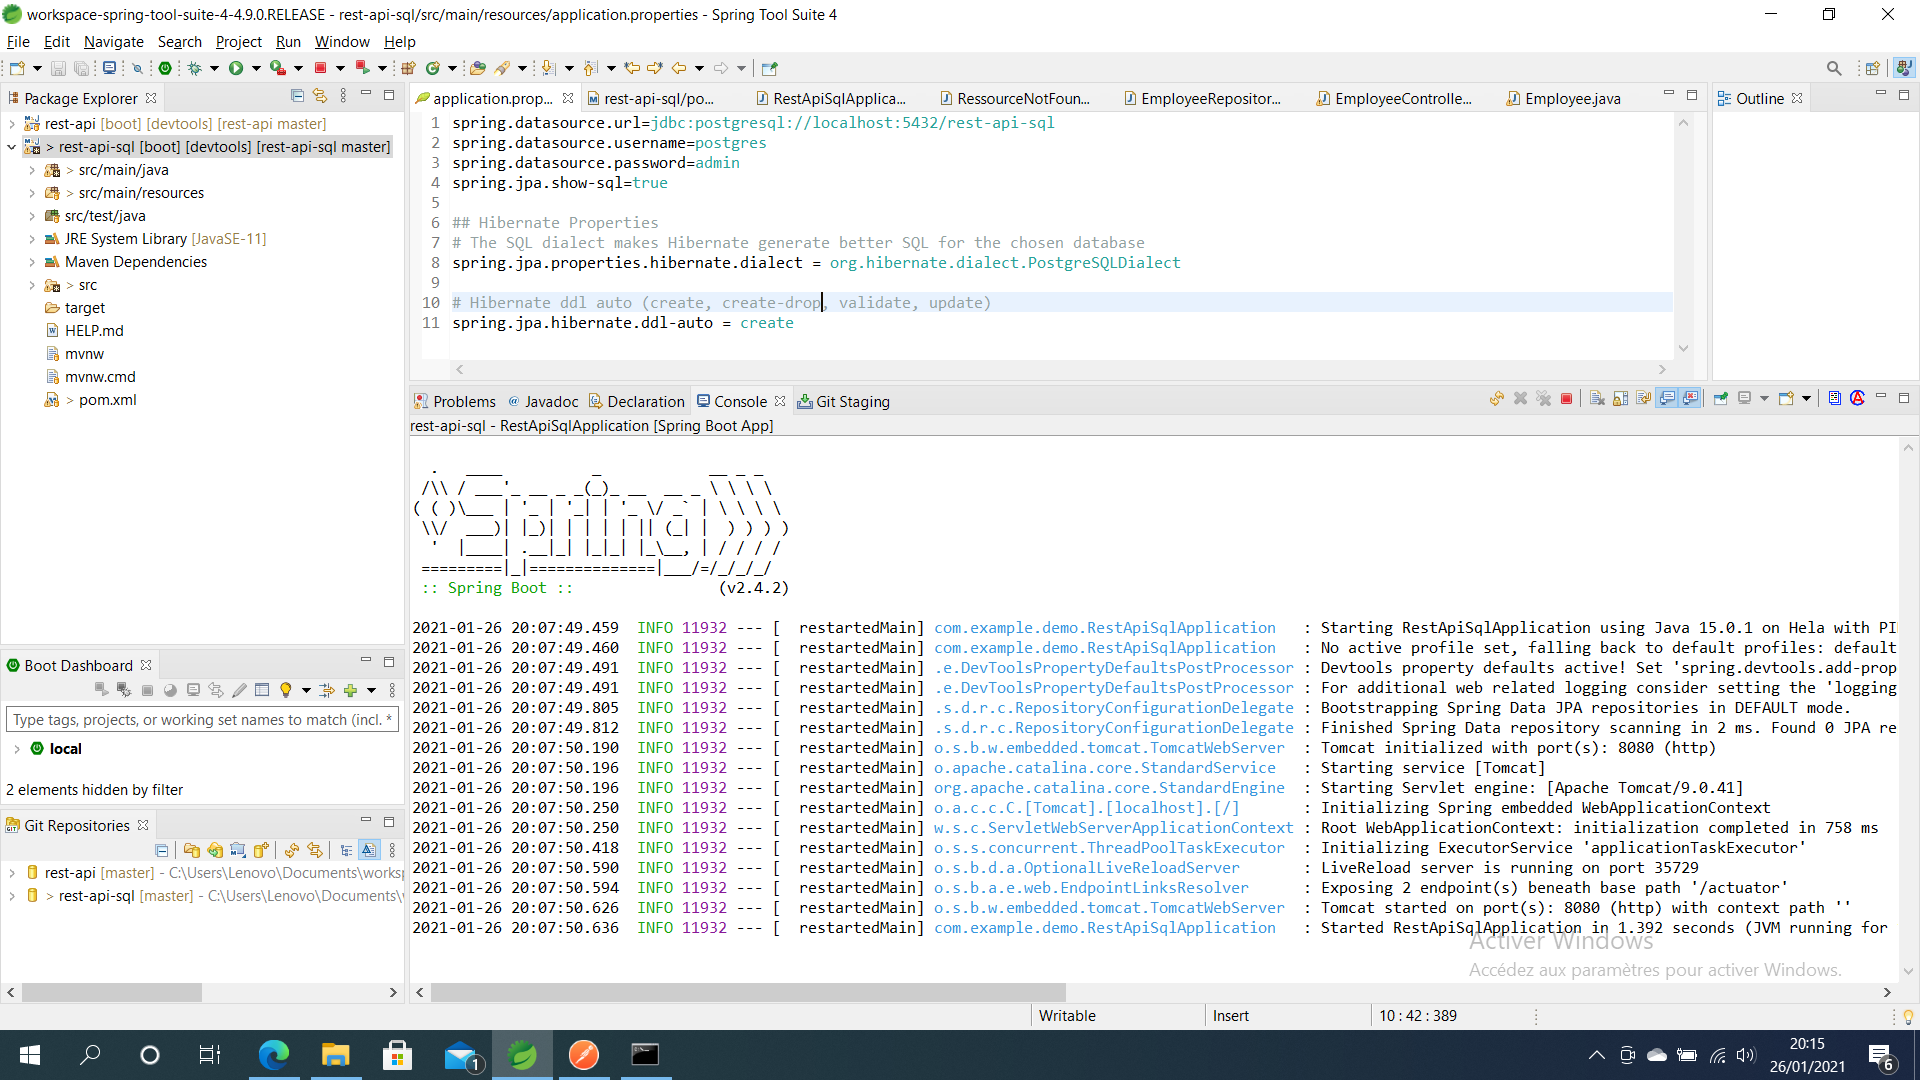Click the Boot Dashboard filter text field

click(x=203, y=720)
